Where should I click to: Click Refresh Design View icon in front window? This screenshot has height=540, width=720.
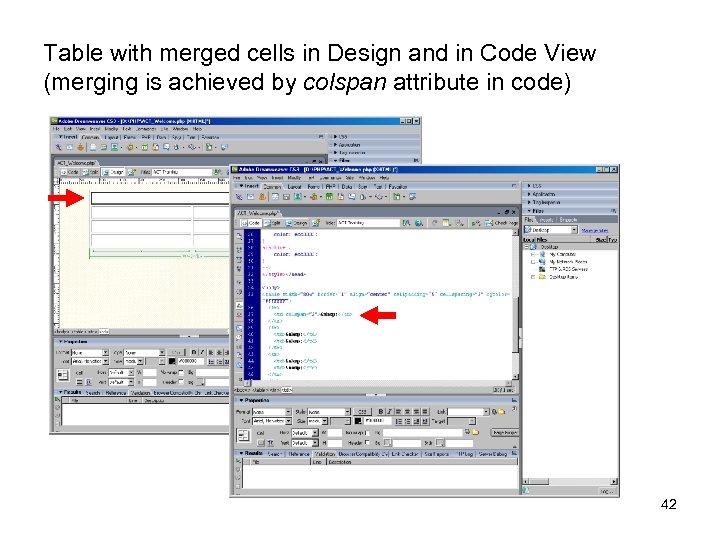pos(434,223)
